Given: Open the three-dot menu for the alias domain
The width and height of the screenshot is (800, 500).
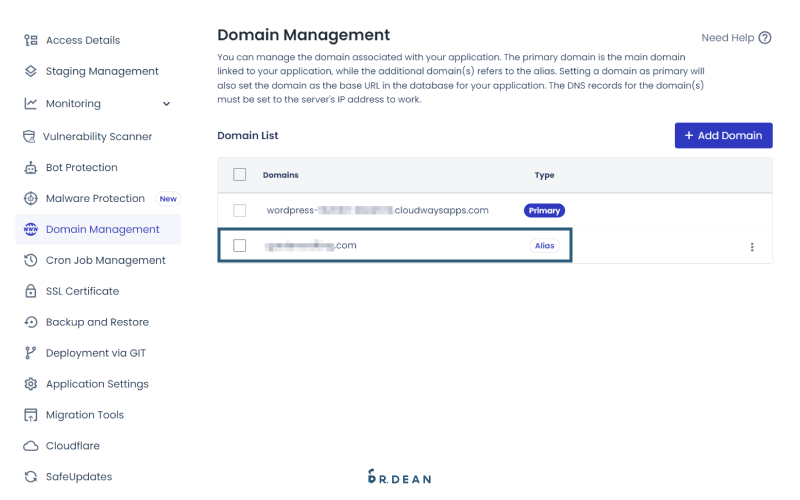Looking at the screenshot, I should [x=752, y=247].
